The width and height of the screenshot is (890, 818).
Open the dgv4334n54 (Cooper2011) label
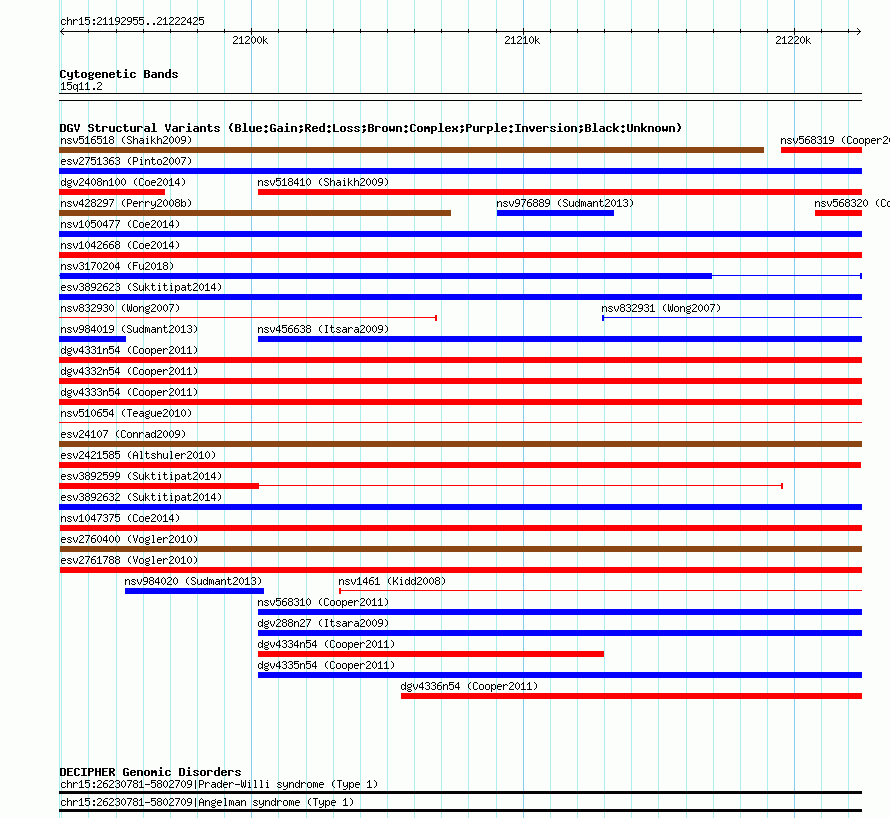click(326, 644)
